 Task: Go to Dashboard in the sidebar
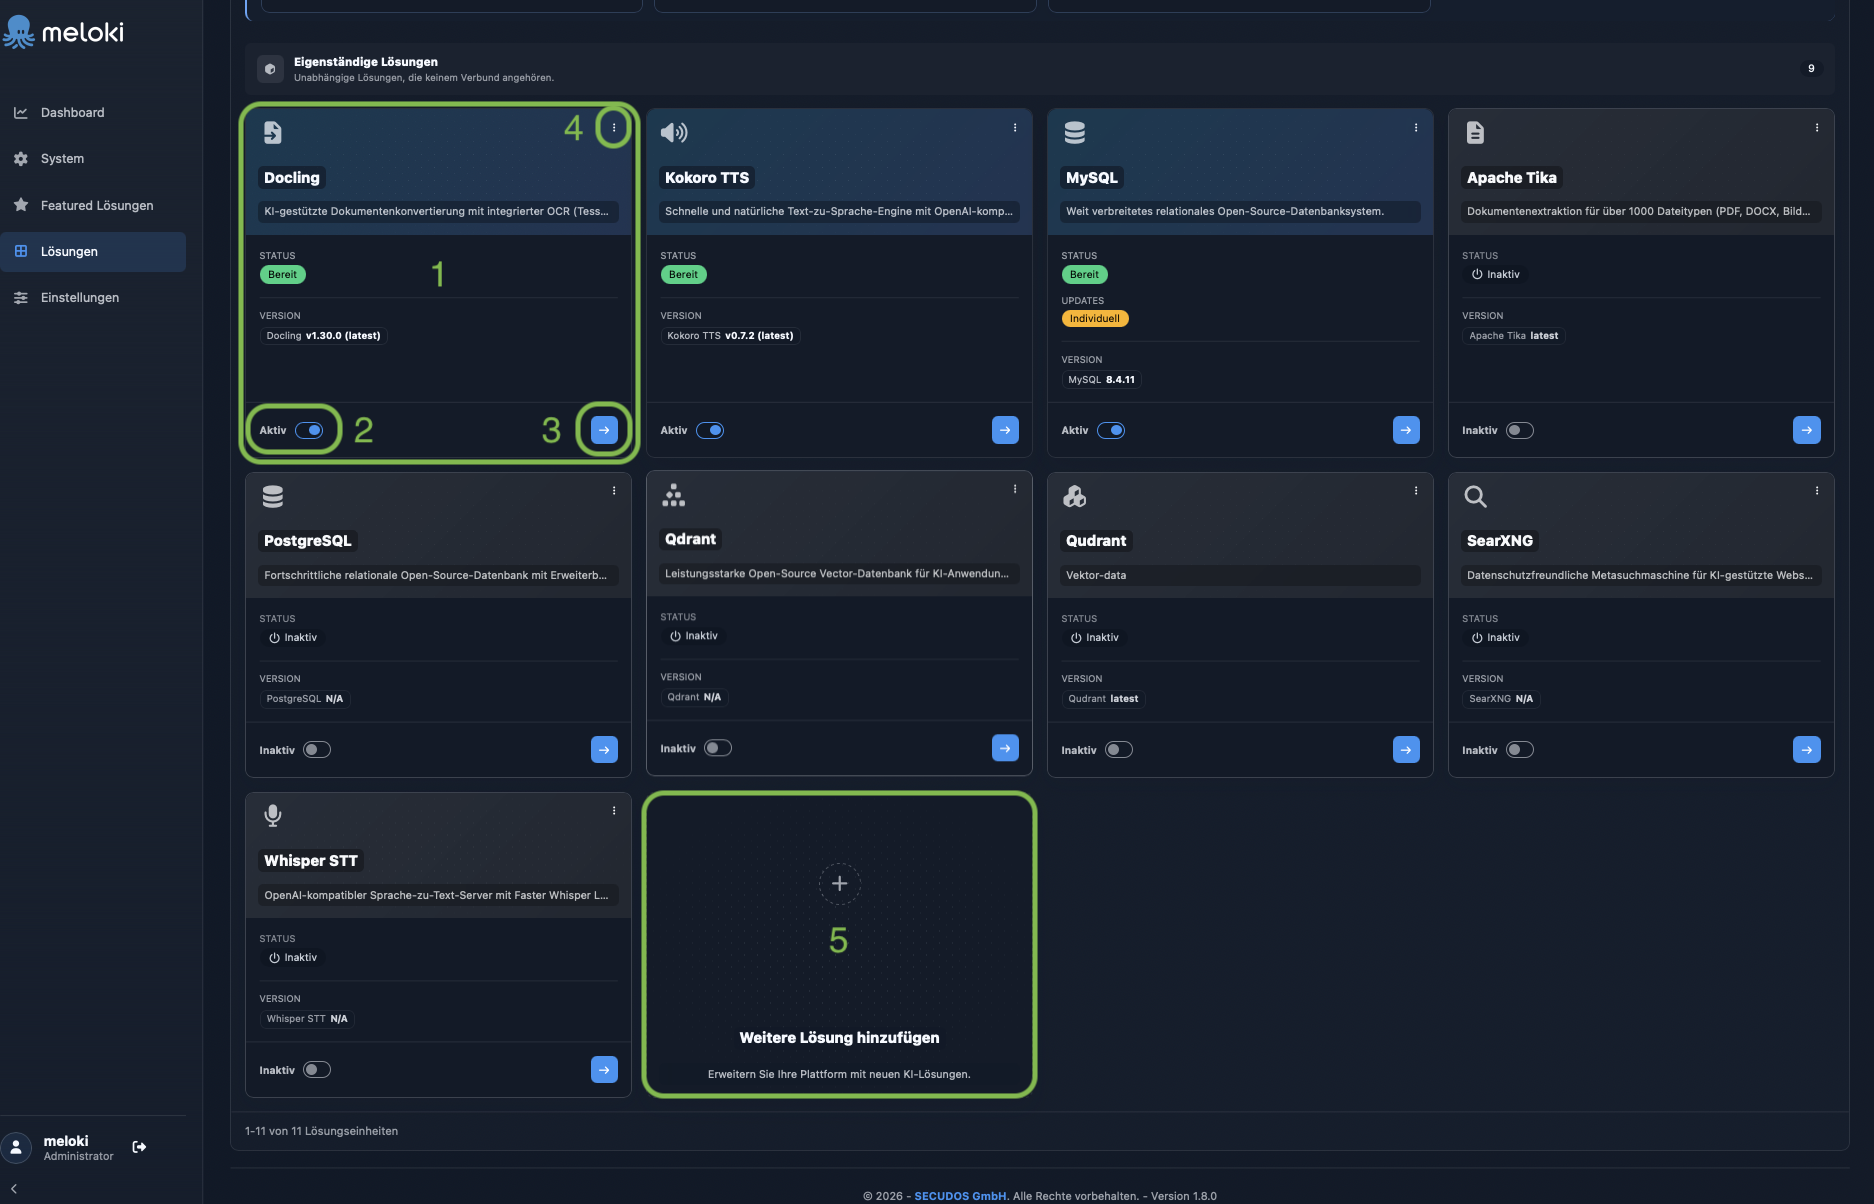[93, 113]
